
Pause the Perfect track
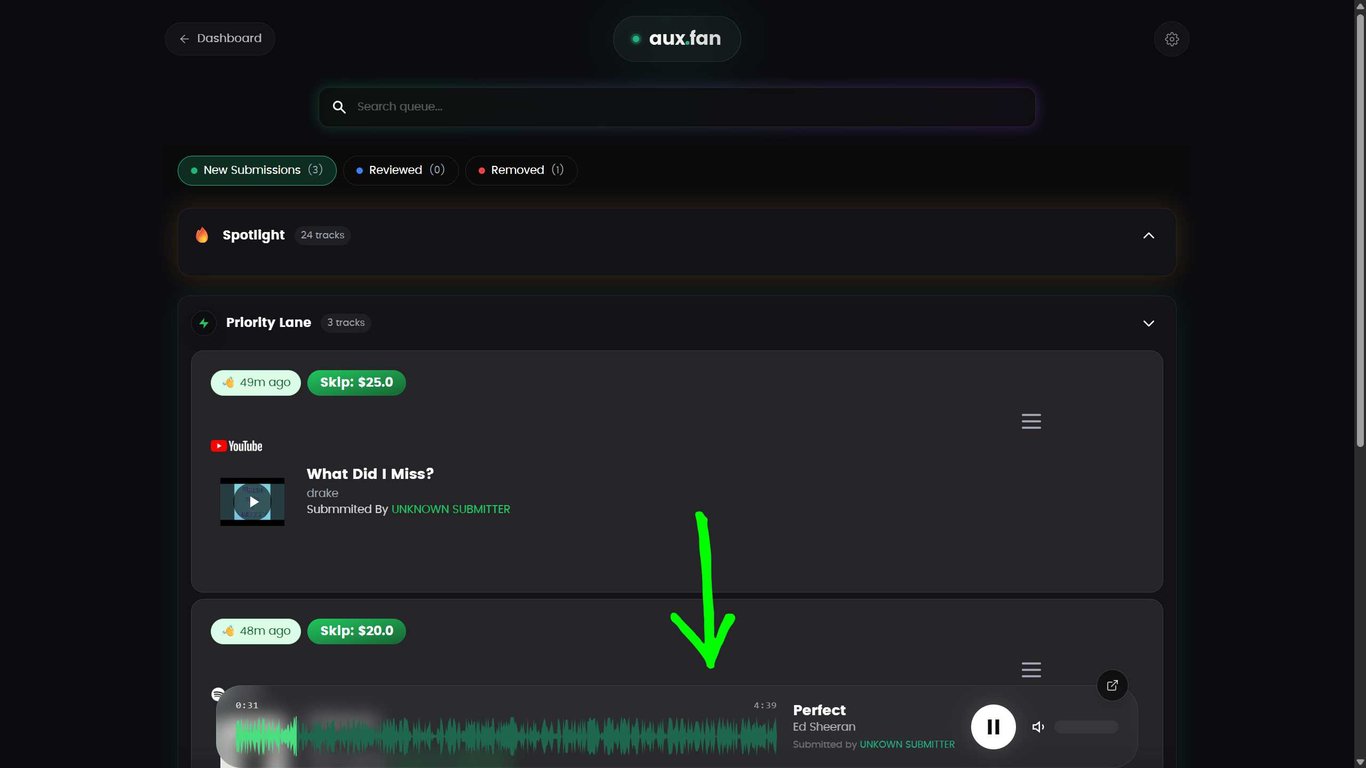coord(993,727)
